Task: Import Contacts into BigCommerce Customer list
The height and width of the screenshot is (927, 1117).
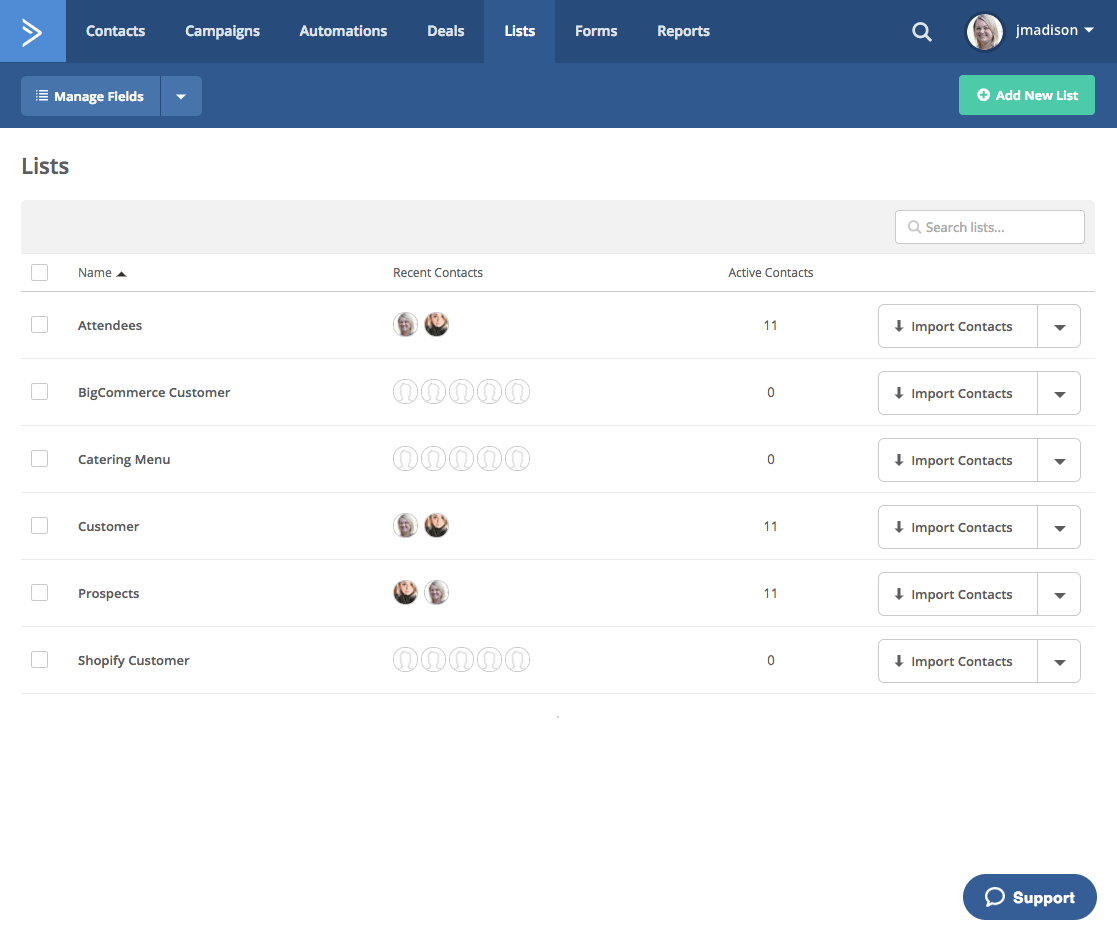Action: tap(957, 393)
